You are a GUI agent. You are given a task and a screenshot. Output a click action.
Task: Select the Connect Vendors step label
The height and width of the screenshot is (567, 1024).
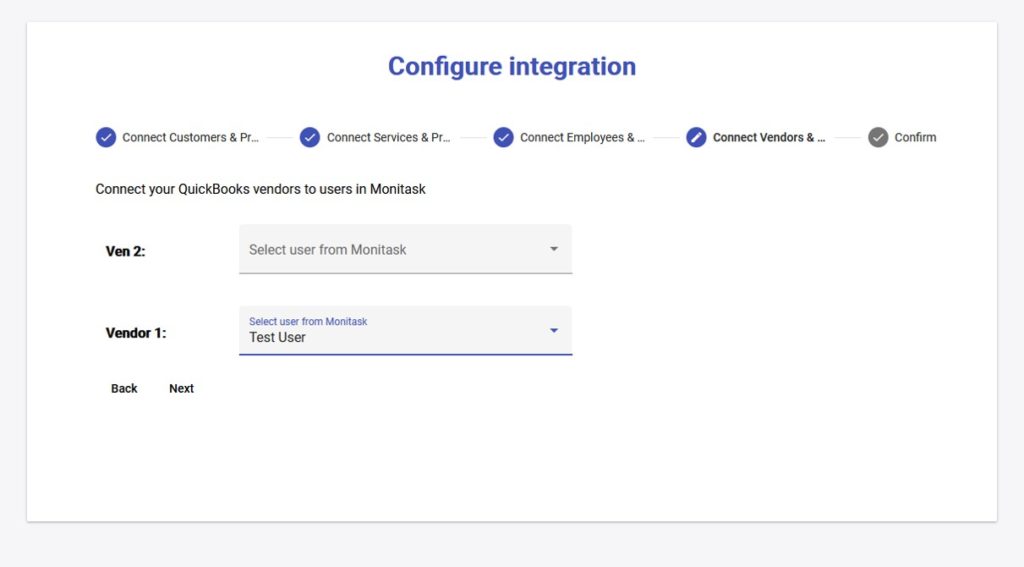click(768, 138)
